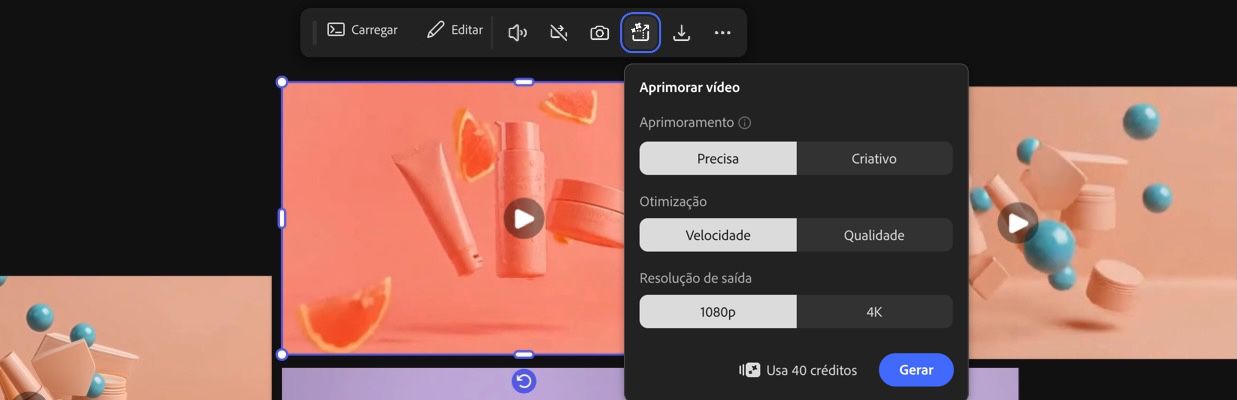Image resolution: width=1237 pixels, height=400 pixels.
Task: Choose Qualidade optimization
Action: (x=874, y=235)
